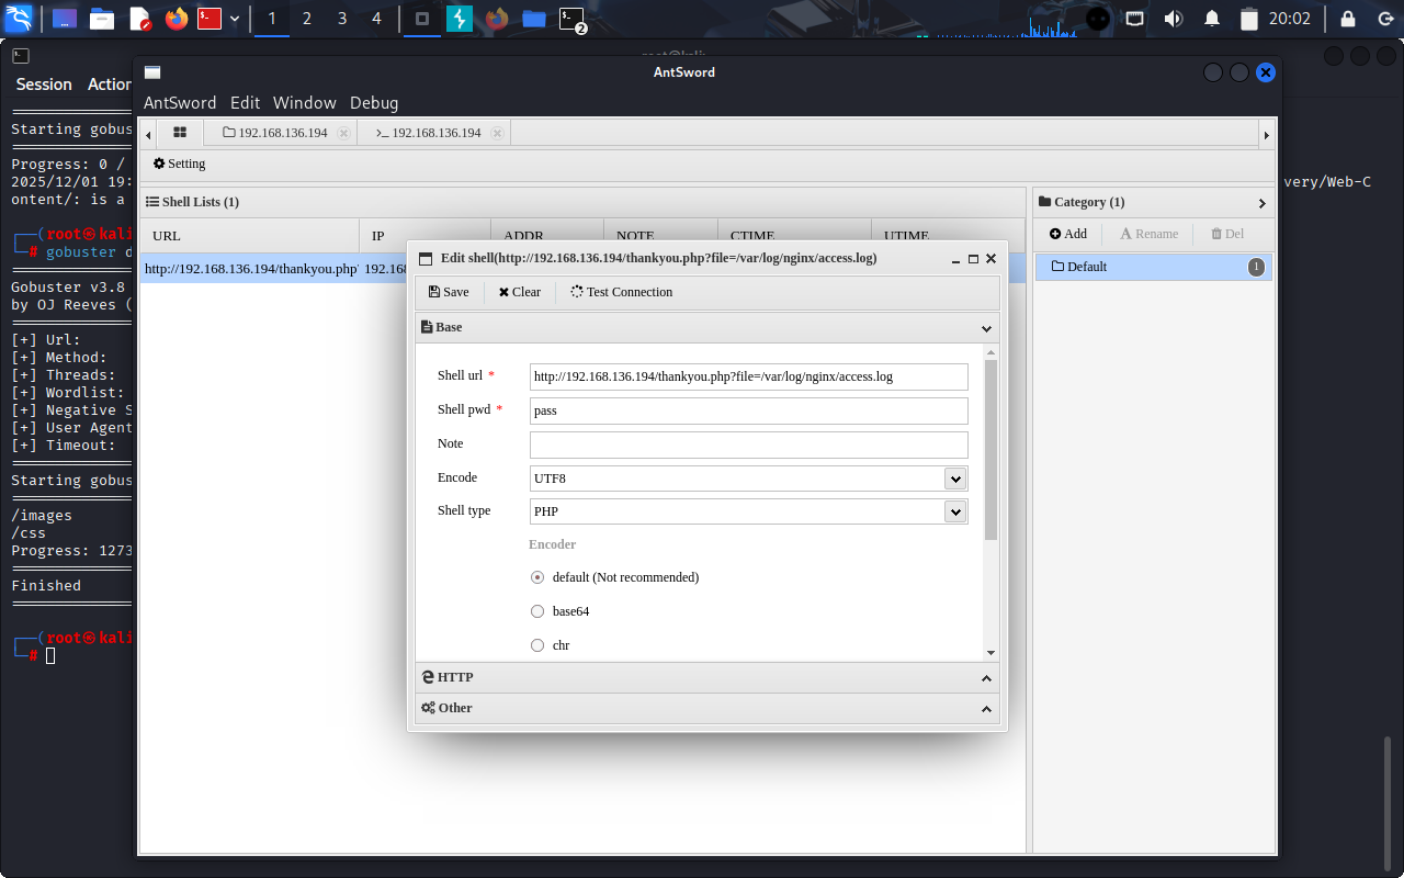This screenshot has height=878, width=1404.
Task: Open the Debug menu in AntSword
Action: pyautogui.click(x=374, y=103)
